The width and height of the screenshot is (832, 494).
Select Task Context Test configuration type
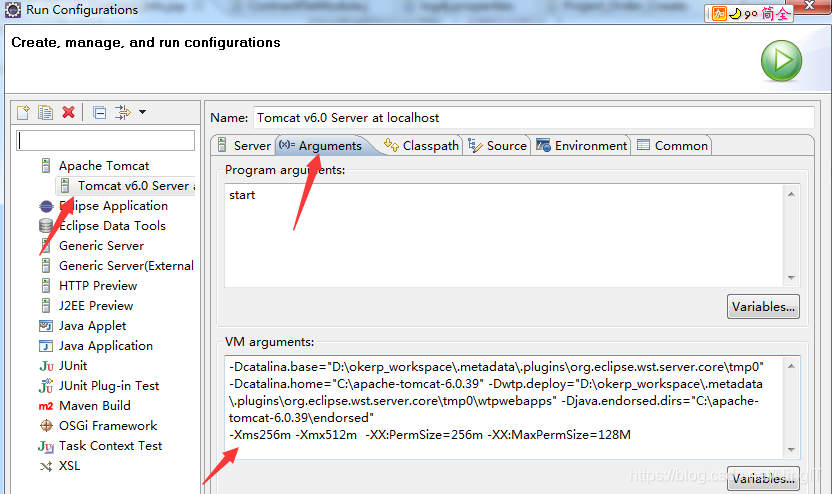click(110, 446)
